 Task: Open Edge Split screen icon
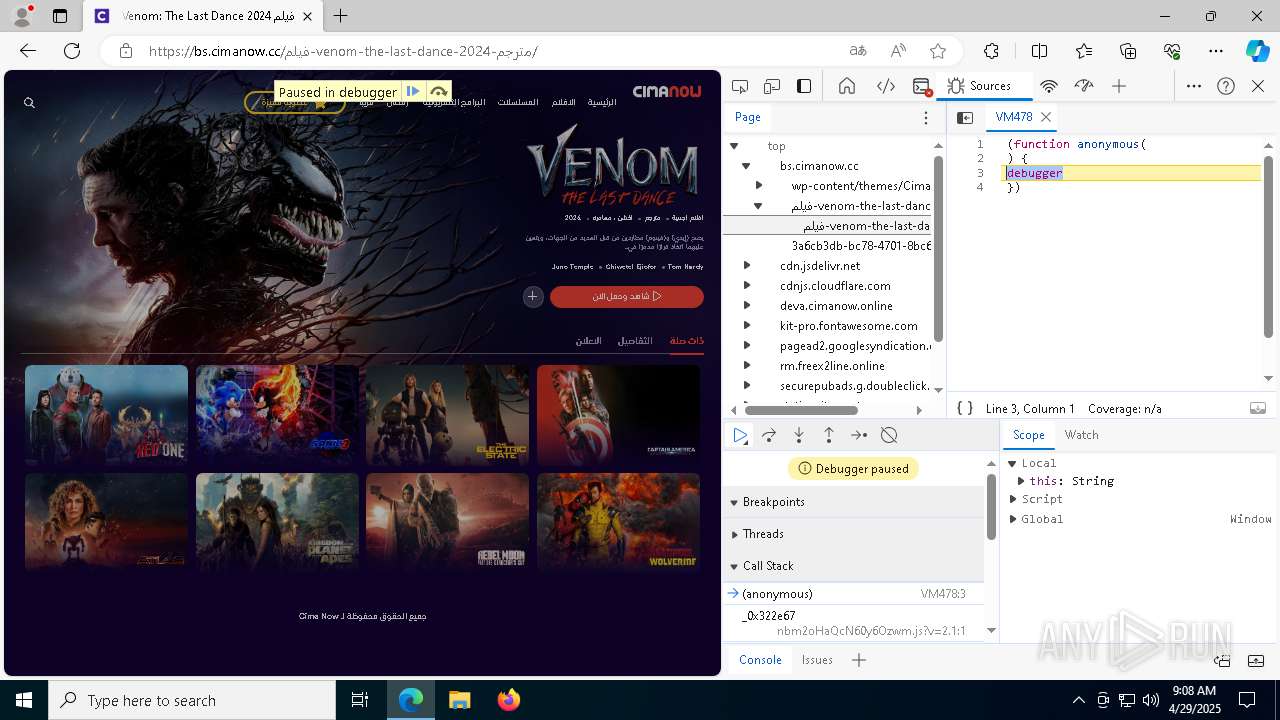pos(1039,51)
